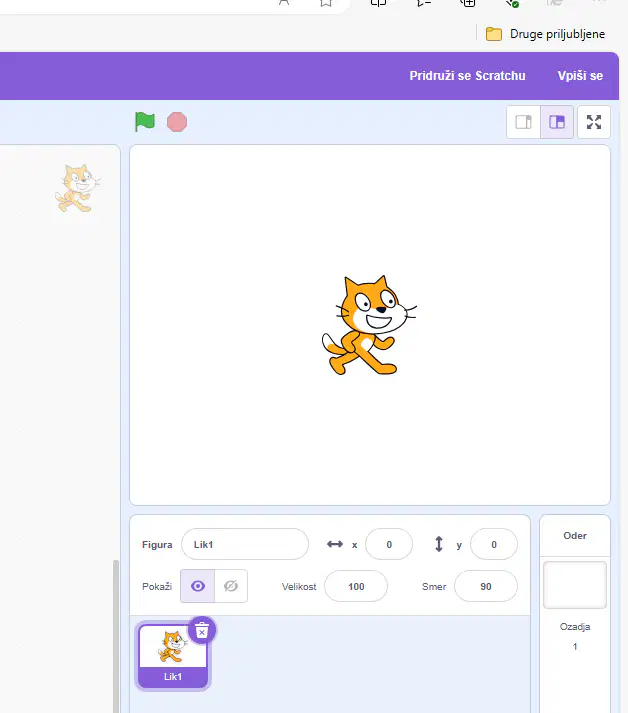Click the Smer direction field
The height and width of the screenshot is (713, 628).
pos(486,587)
